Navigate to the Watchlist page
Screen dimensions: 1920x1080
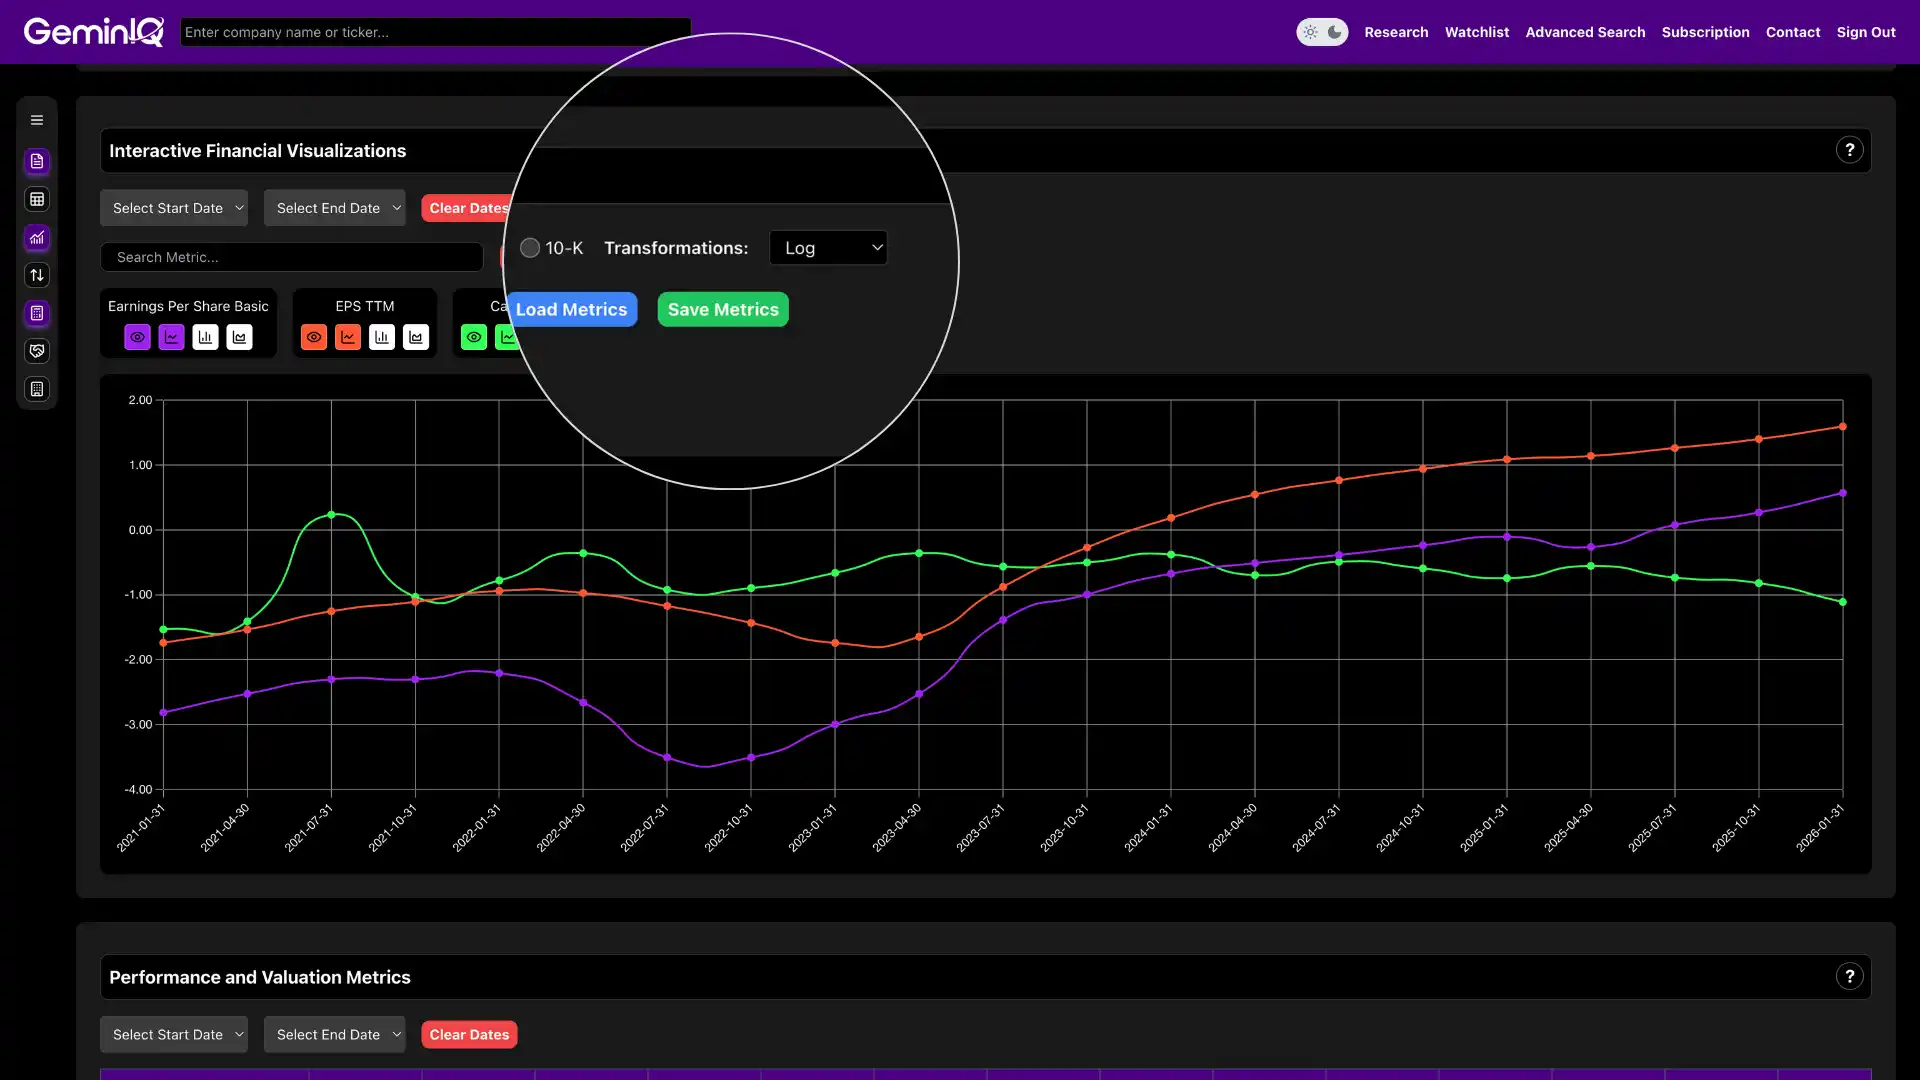click(1477, 31)
